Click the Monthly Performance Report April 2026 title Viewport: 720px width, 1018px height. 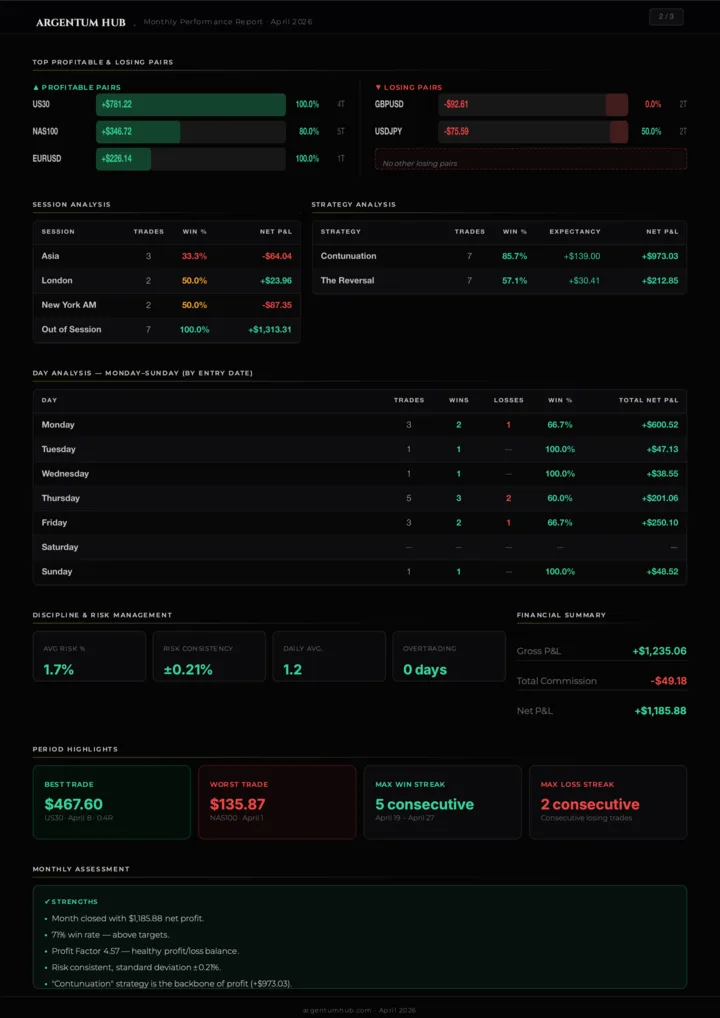228,22
